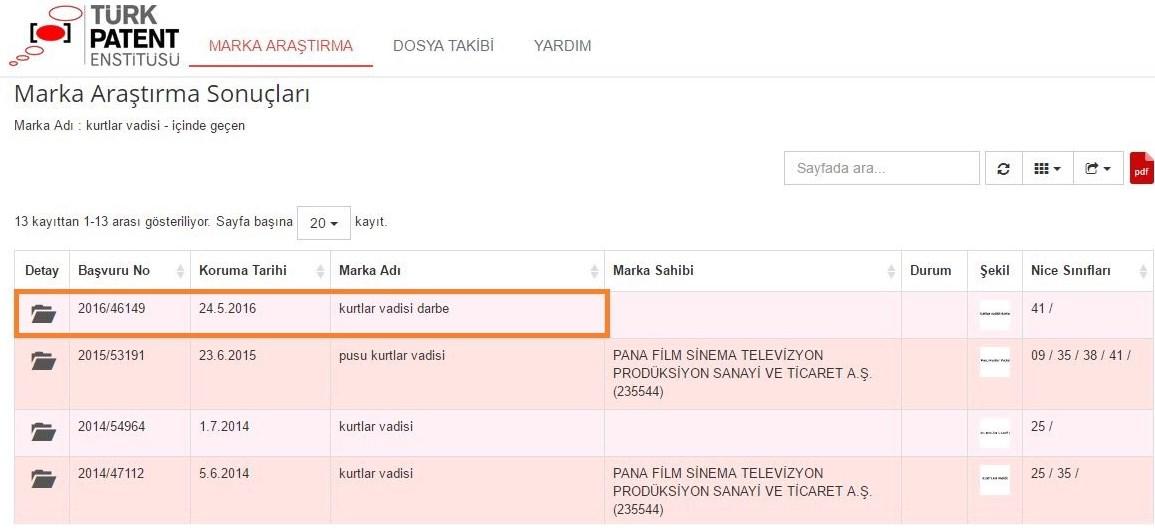
Task: Click the Türk Patent Enstitüsü logo
Action: (x=95, y=37)
